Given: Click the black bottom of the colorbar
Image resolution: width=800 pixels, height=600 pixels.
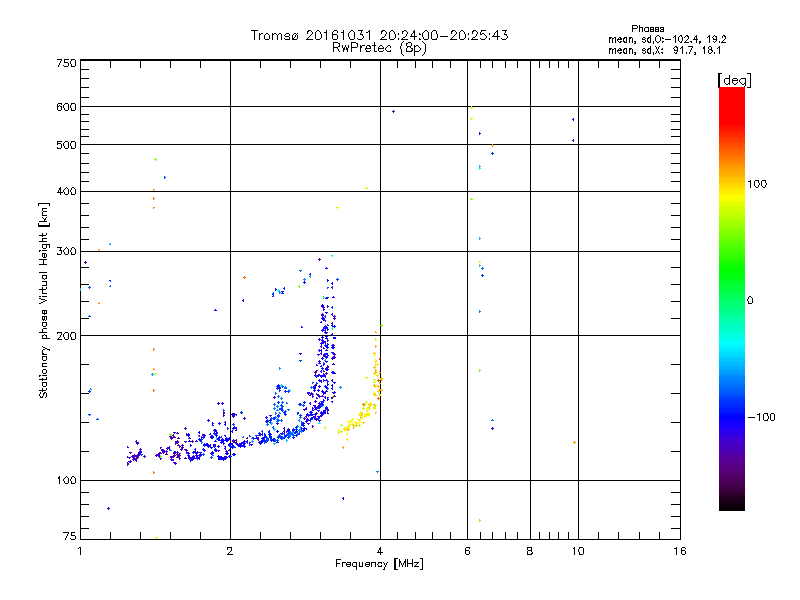Looking at the screenshot, I should [732, 503].
